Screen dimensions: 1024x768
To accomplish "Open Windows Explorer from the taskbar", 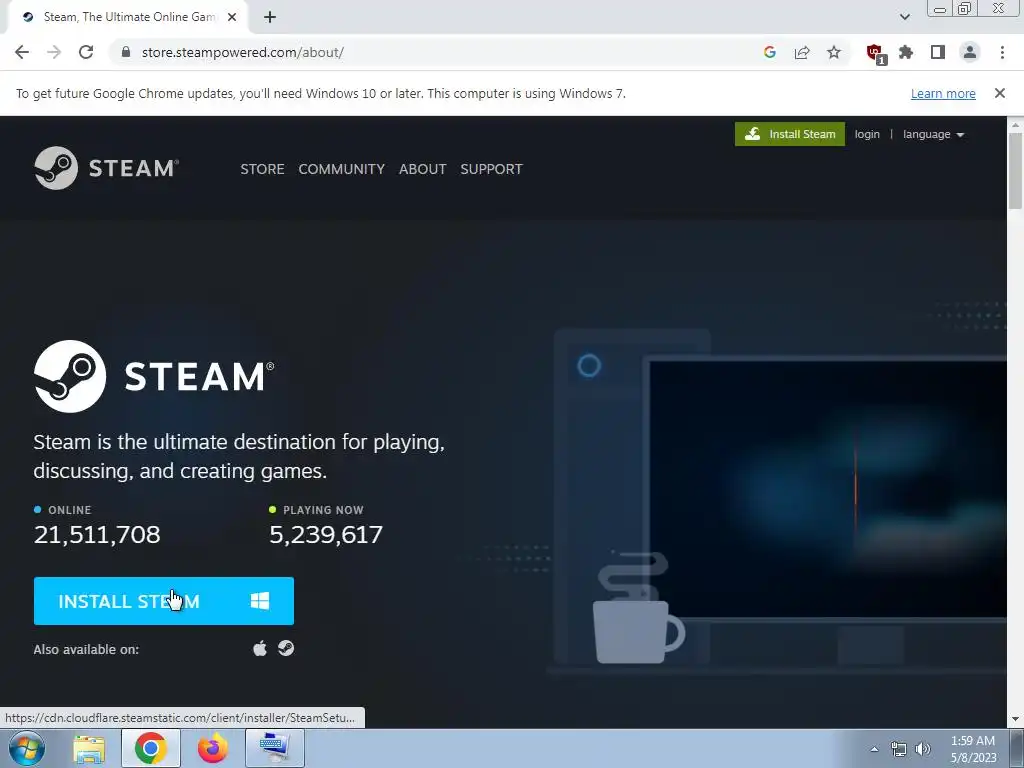I will click(x=89, y=749).
